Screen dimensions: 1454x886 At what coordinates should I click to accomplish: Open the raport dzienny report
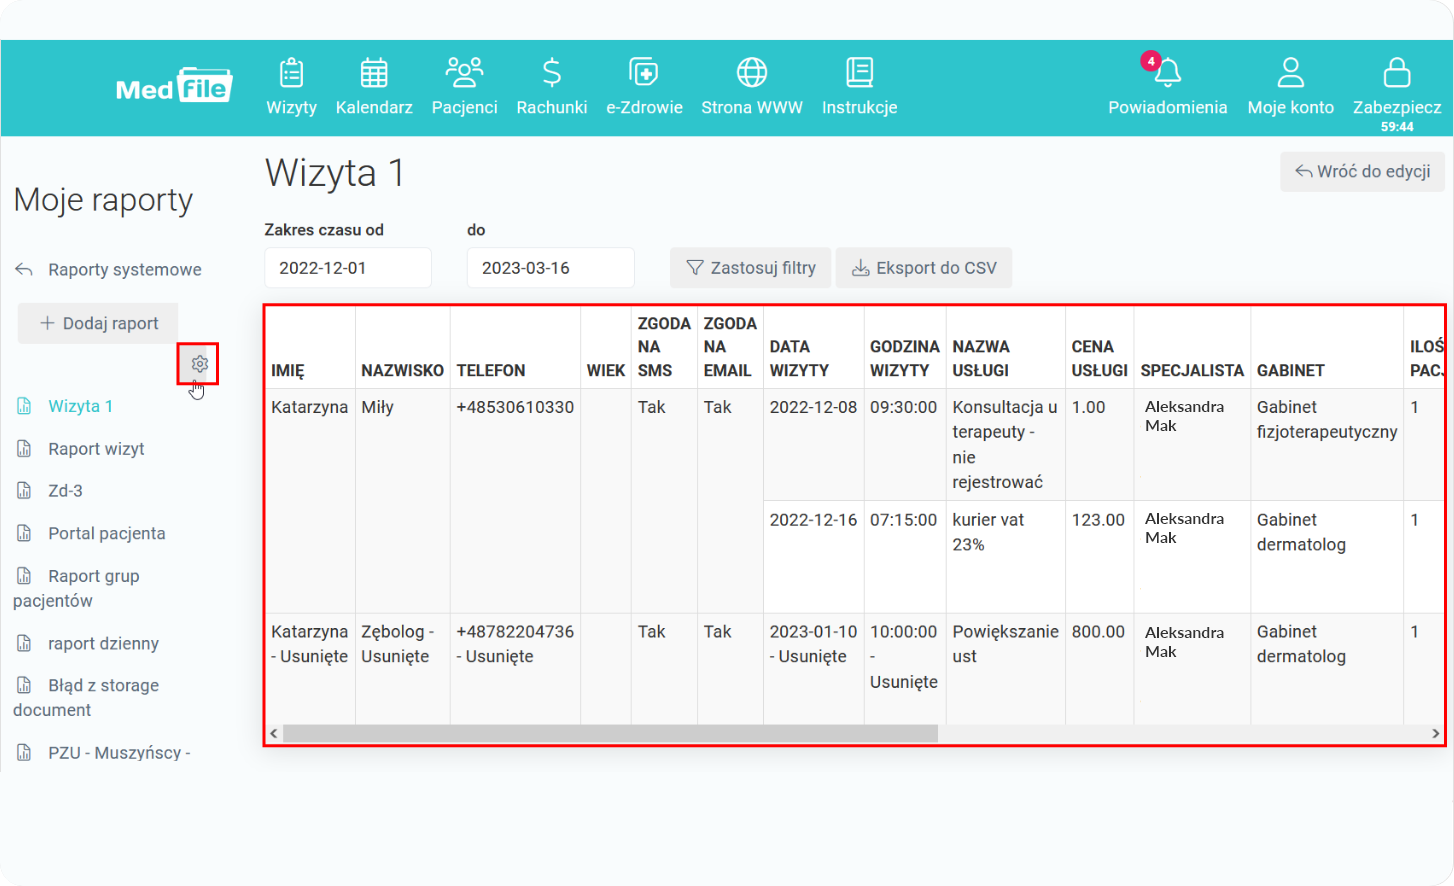point(103,644)
